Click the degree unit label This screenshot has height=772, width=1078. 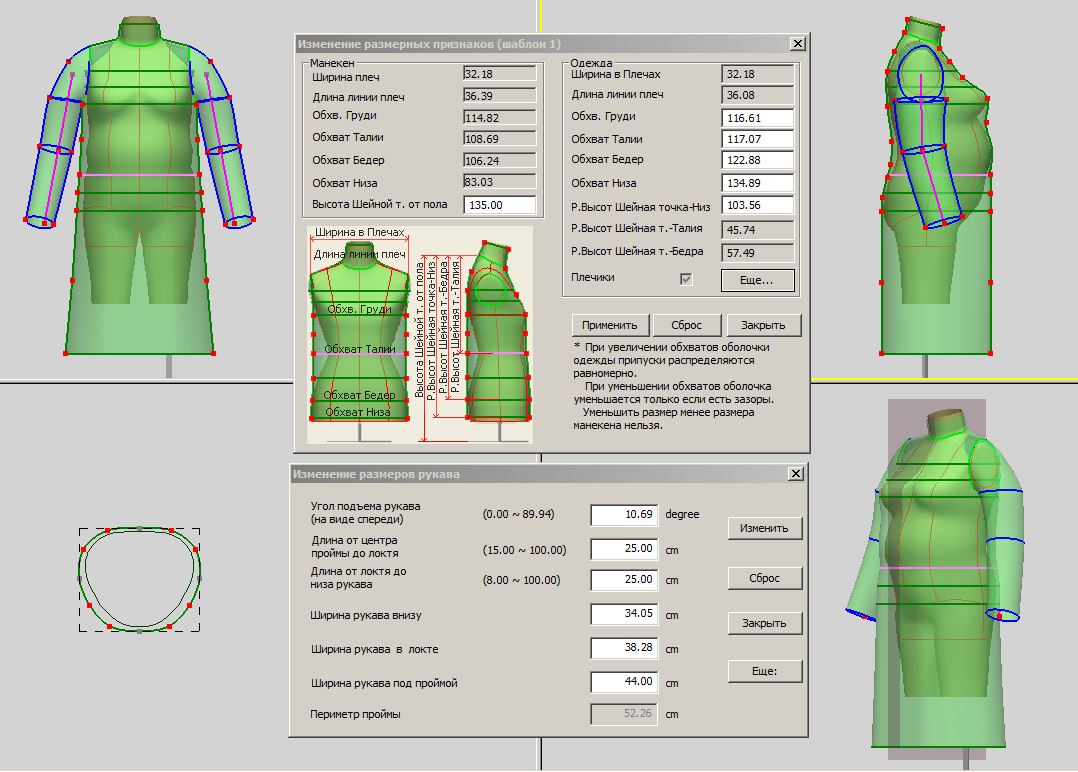pos(682,514)
